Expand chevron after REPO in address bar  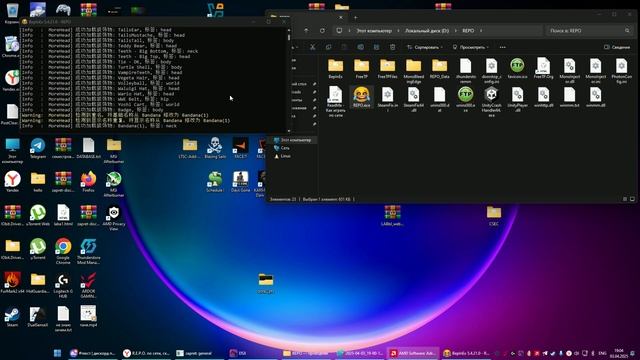[481, 31]
